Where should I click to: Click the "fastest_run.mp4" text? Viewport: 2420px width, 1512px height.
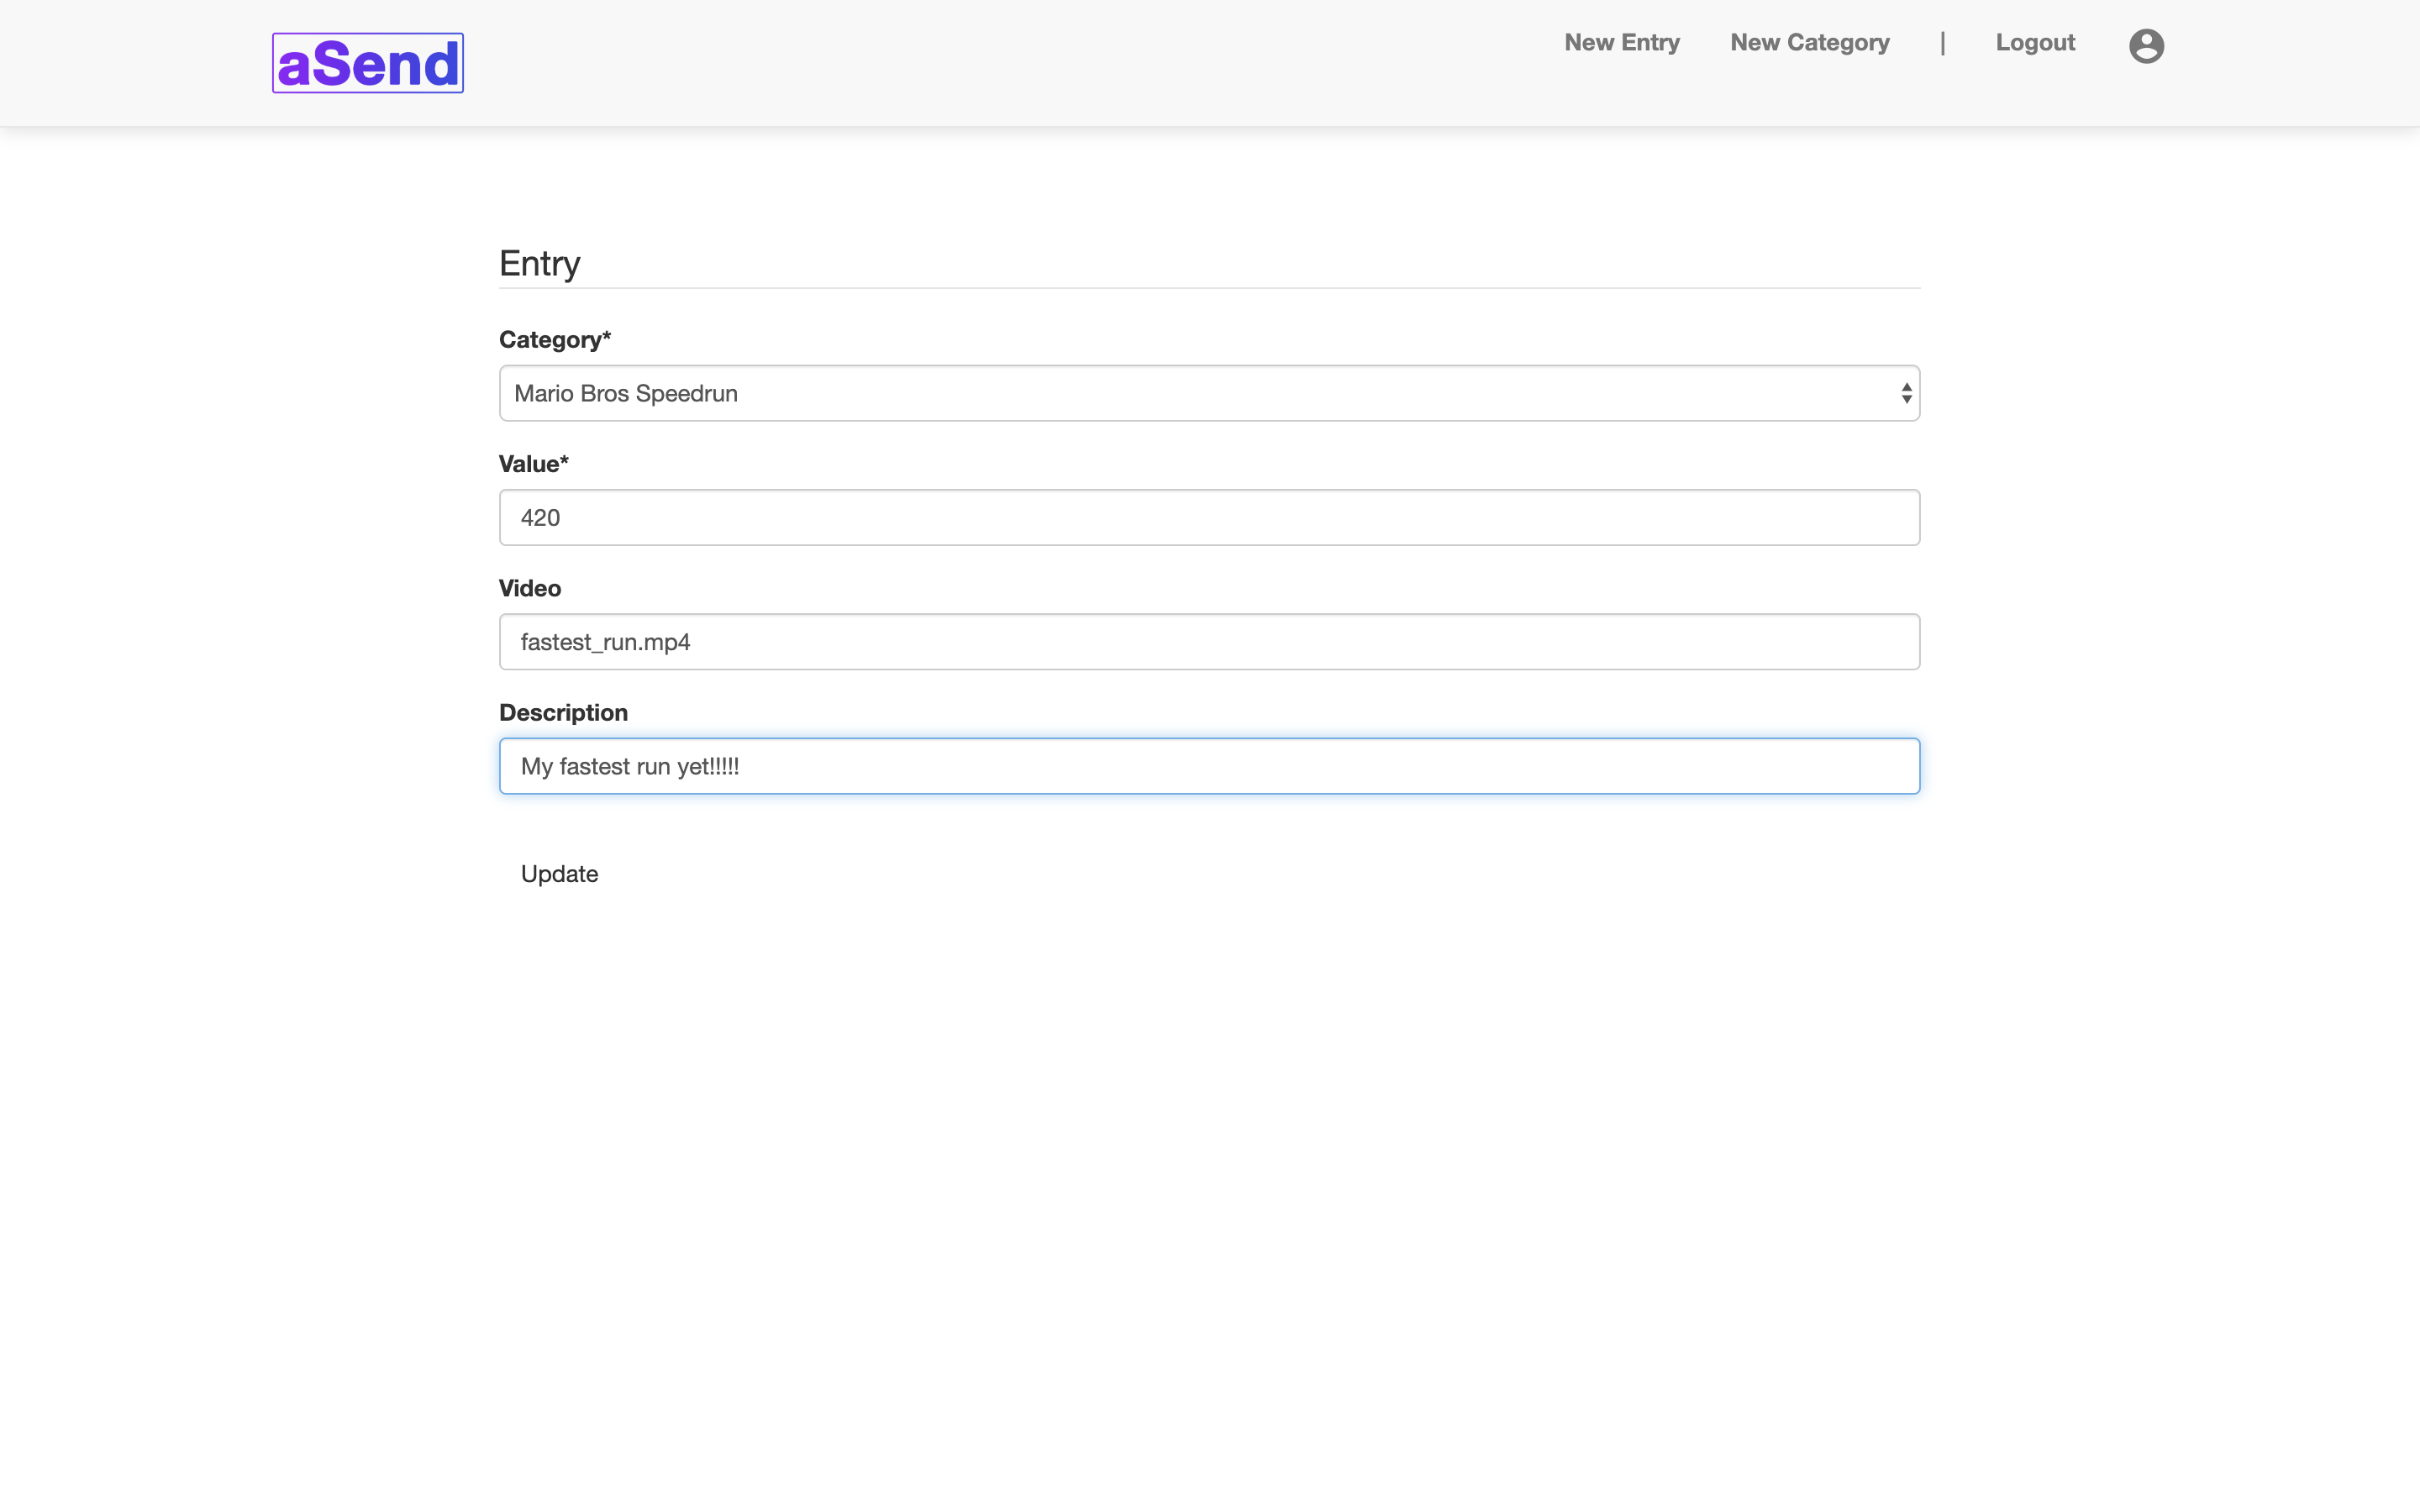pyautogui.click(x=605, y=642)
